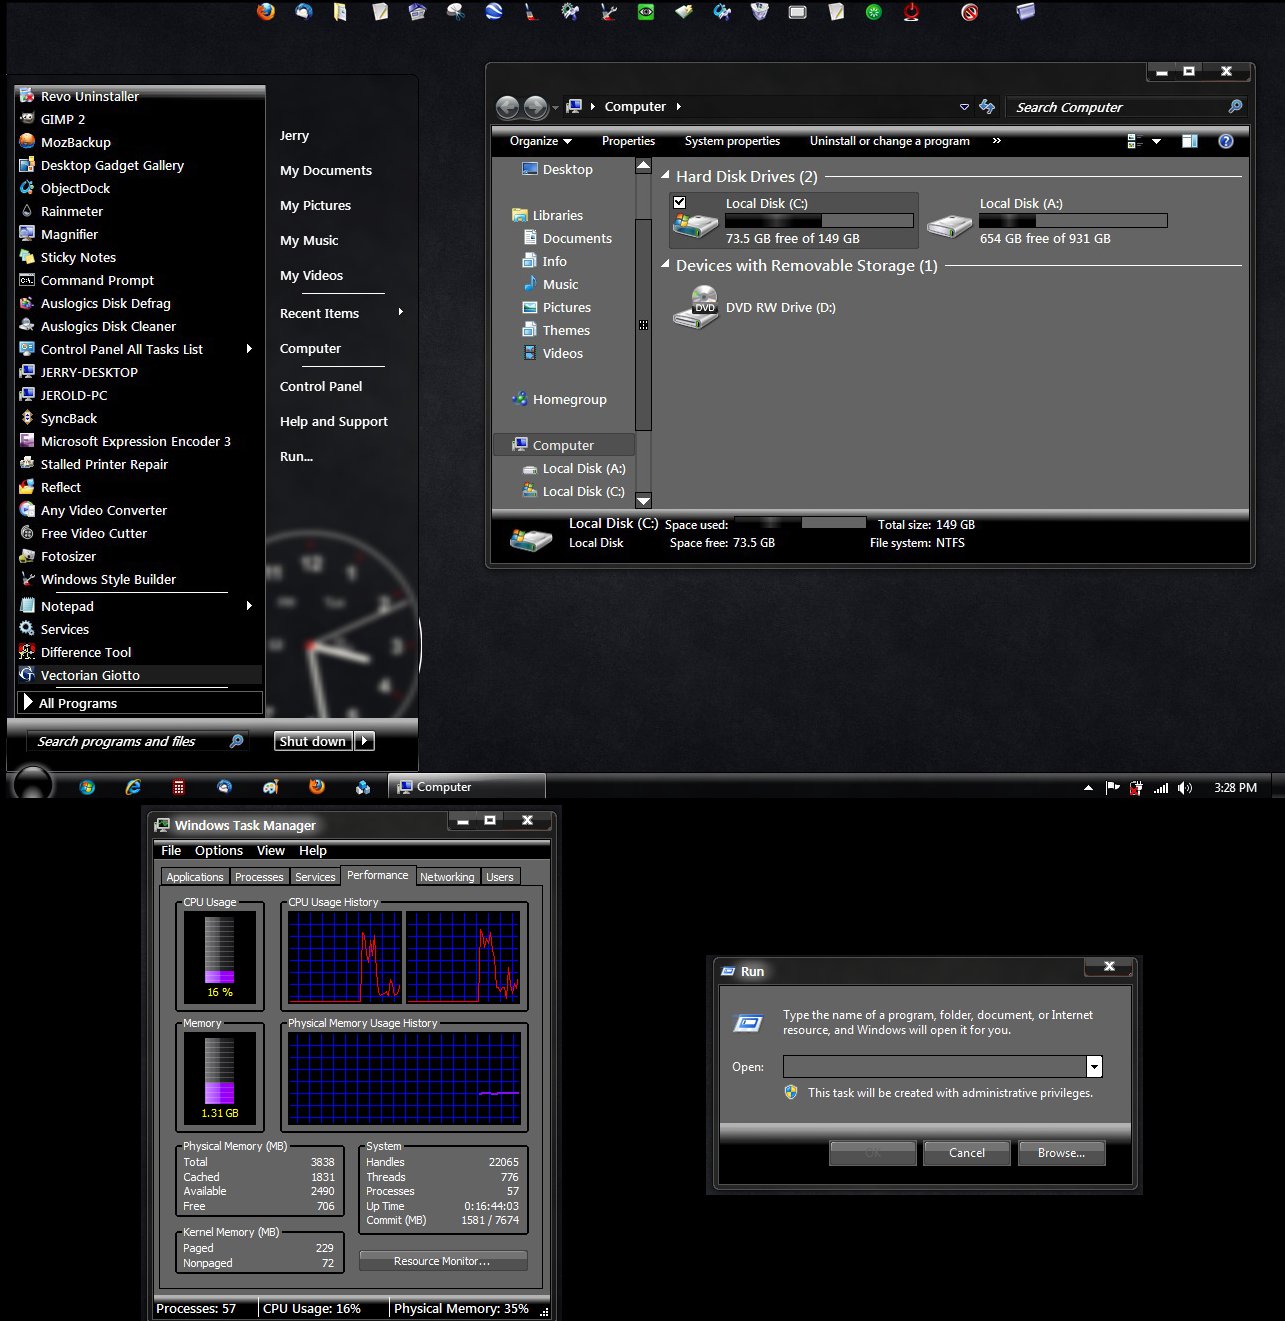The image size is (1285, 1321).
Task: Click the Start orb button
Action: click(x=34, y=783)
